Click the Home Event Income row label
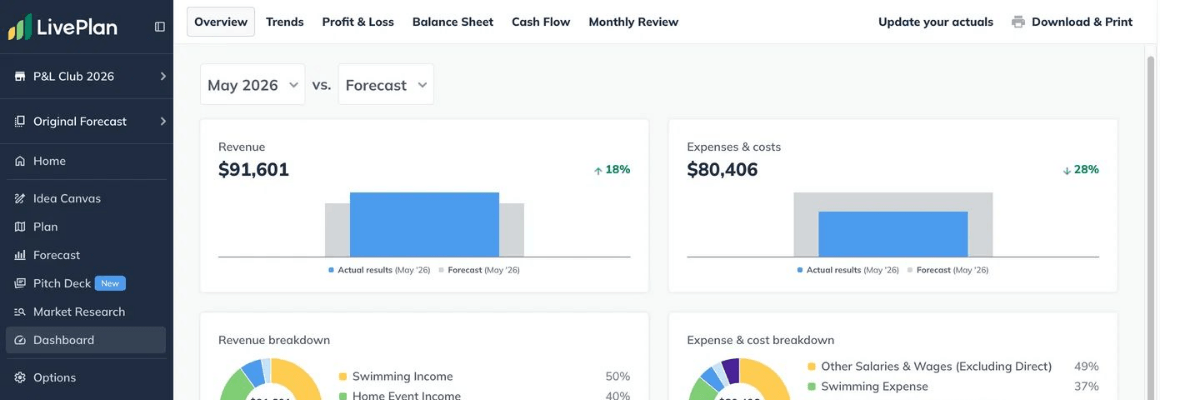 tap(406, 395)
